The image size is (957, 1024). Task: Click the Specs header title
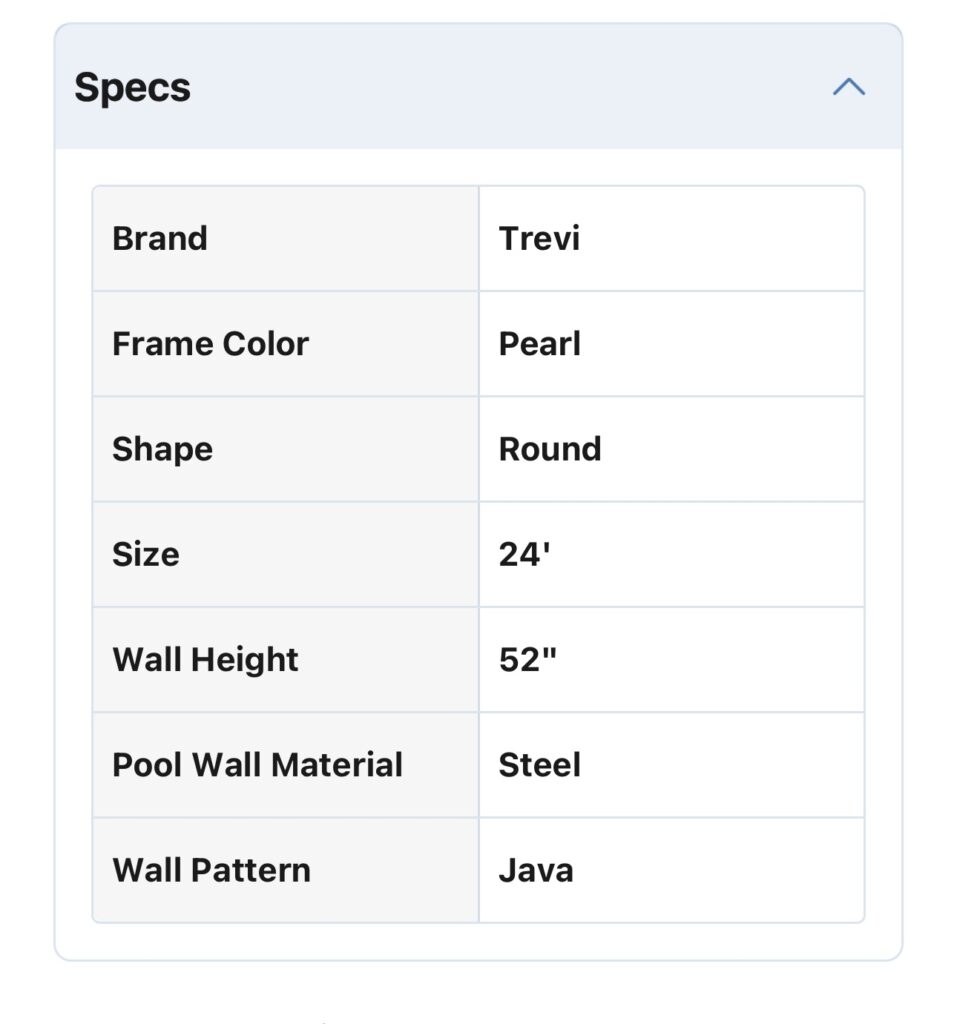133,88
